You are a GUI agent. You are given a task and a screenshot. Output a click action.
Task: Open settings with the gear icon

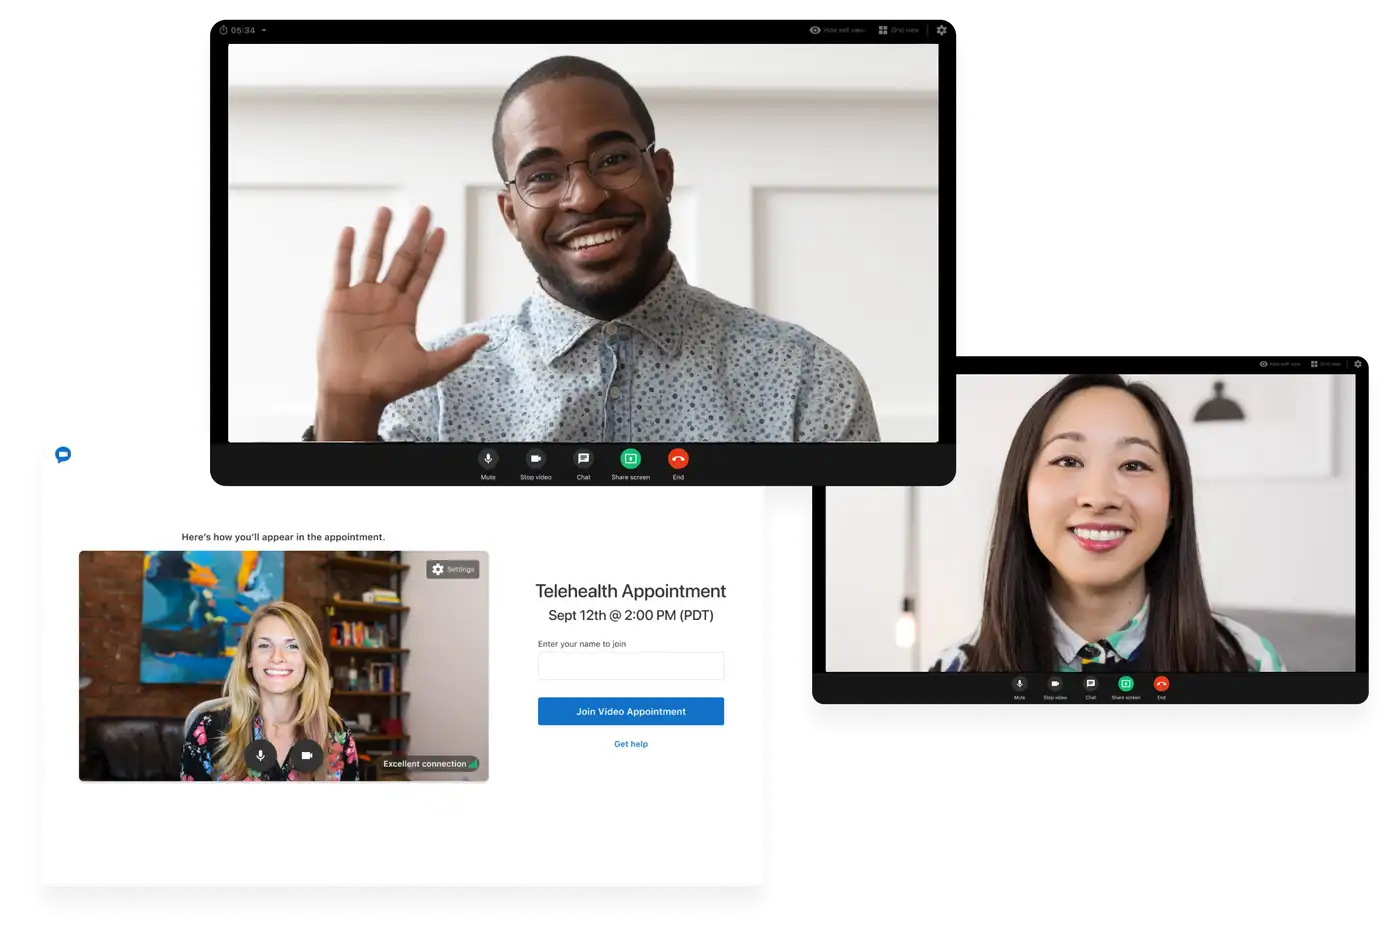click(x=940, y=30)
